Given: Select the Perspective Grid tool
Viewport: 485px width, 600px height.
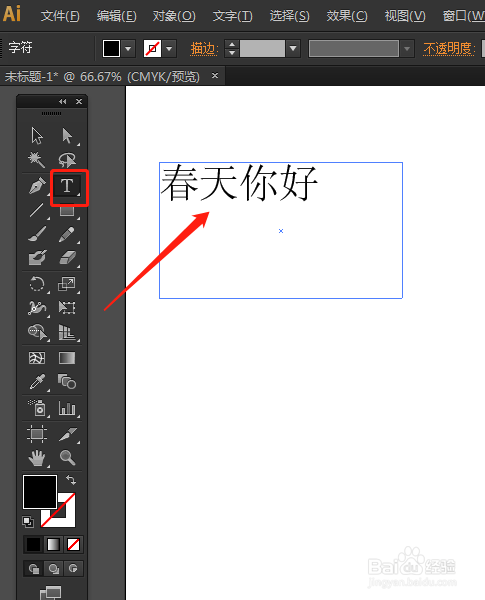Looking at the screenshot, I should click(67, 332).
